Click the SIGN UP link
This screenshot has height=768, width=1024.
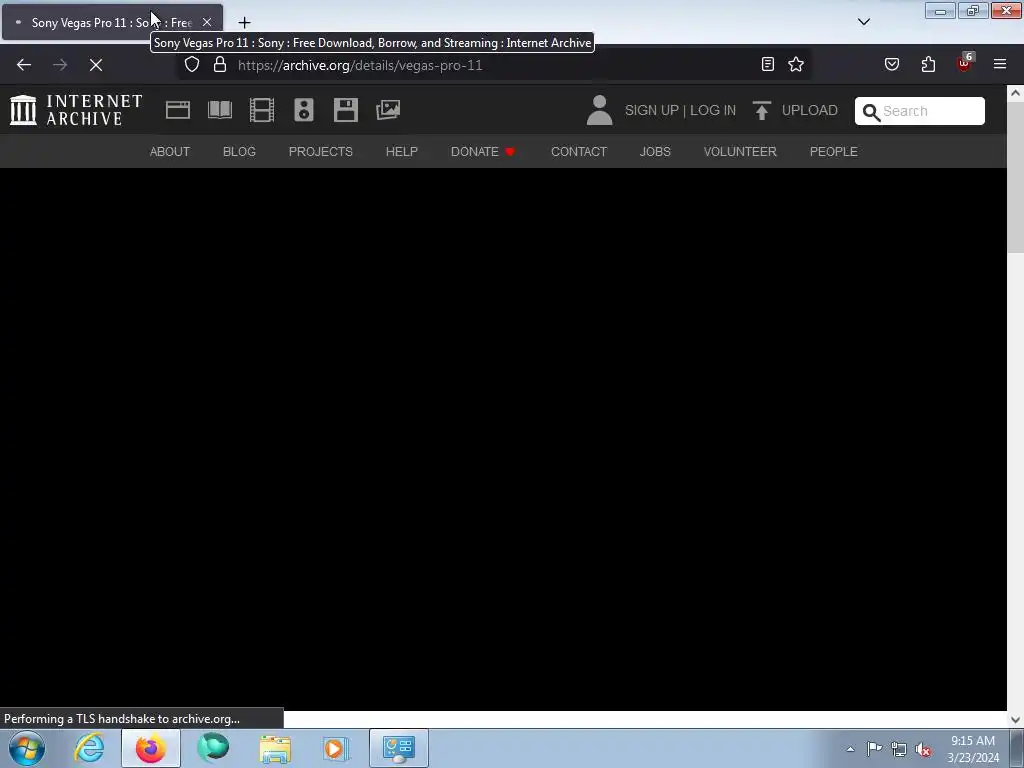point(652,110)
